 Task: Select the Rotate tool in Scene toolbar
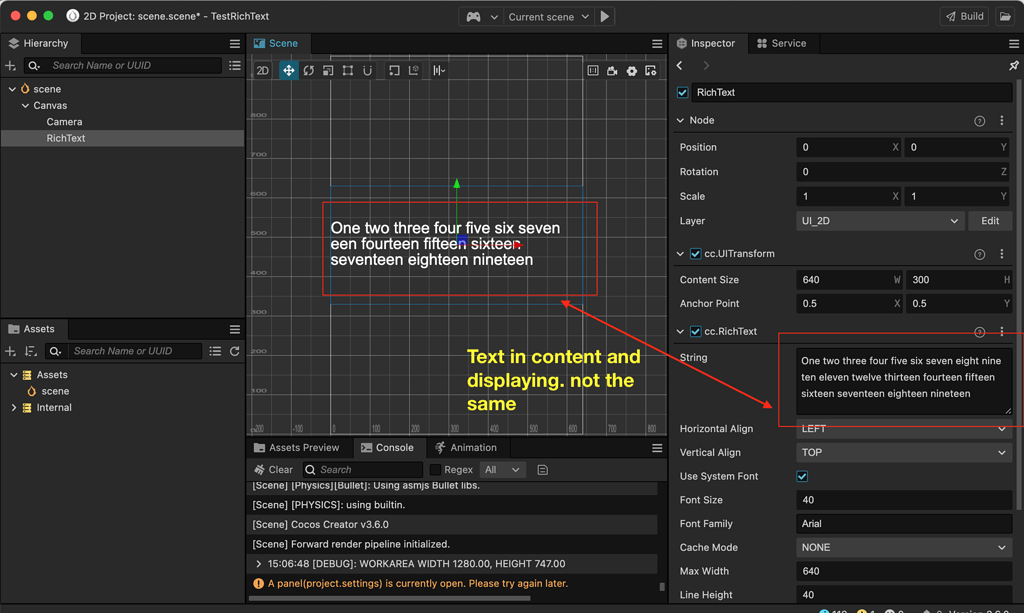click(x=308, y=71)
